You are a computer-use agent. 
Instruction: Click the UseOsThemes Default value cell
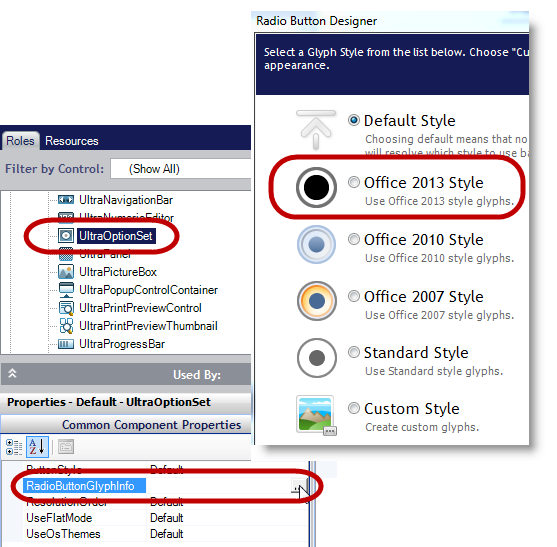pyautogui.click(x=227, y=534)
